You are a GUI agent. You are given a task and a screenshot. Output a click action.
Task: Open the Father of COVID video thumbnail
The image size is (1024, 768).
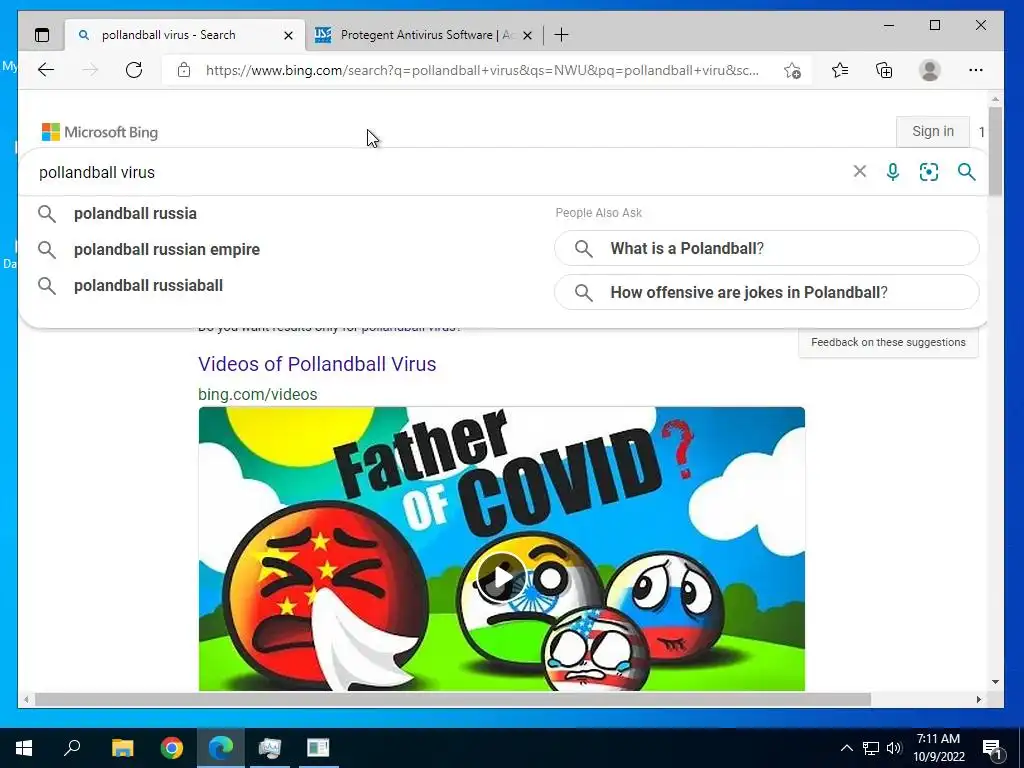[x=502, y=549]
